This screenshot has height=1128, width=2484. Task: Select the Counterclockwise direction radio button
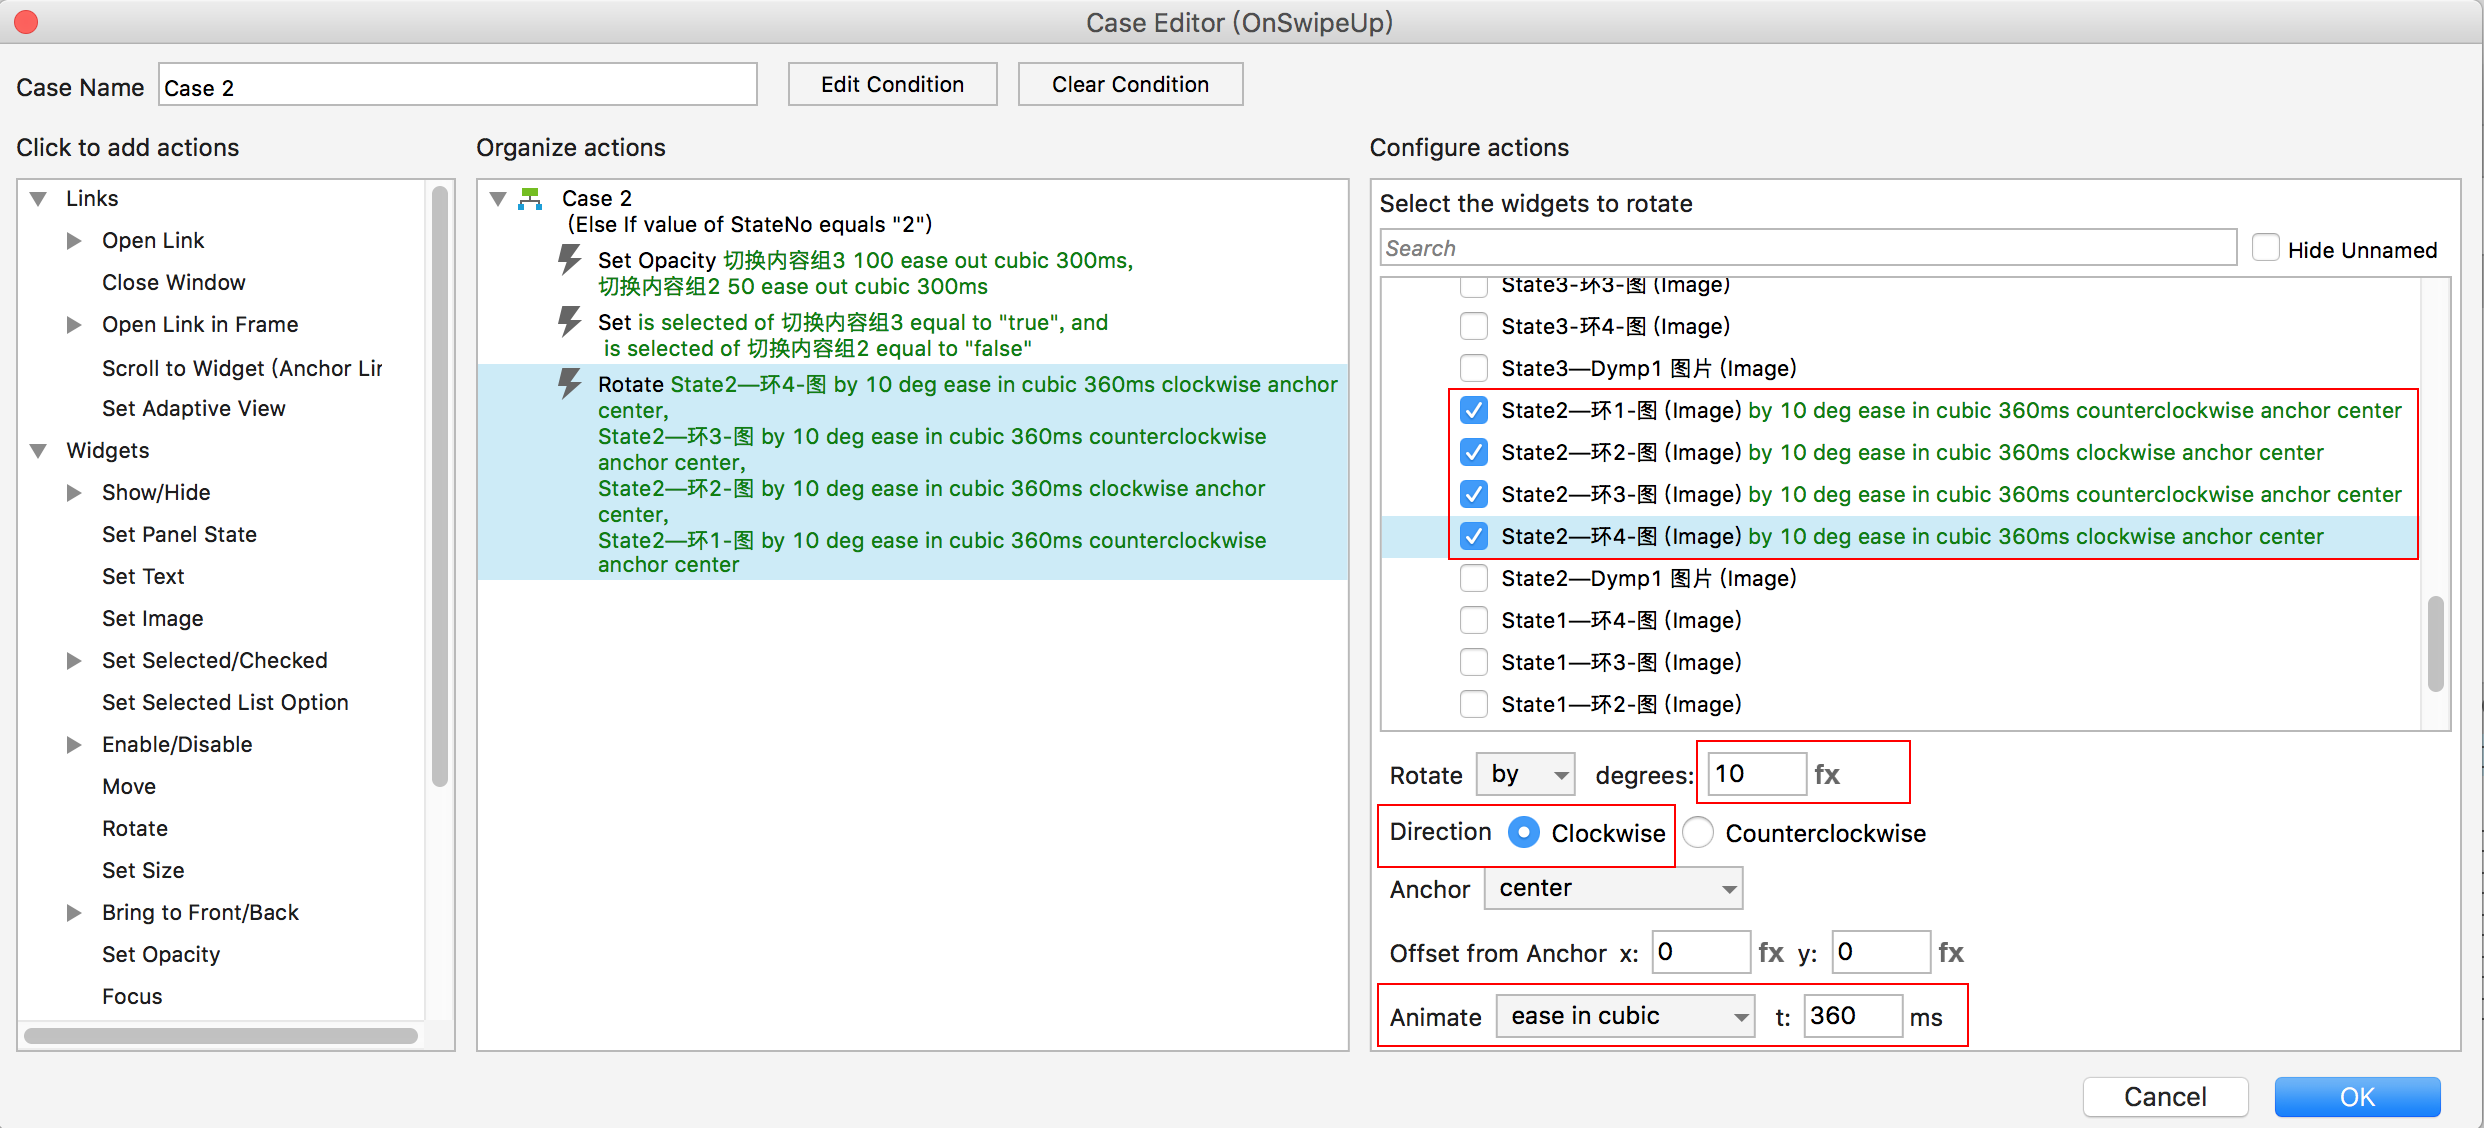(x=1698, y=833)
